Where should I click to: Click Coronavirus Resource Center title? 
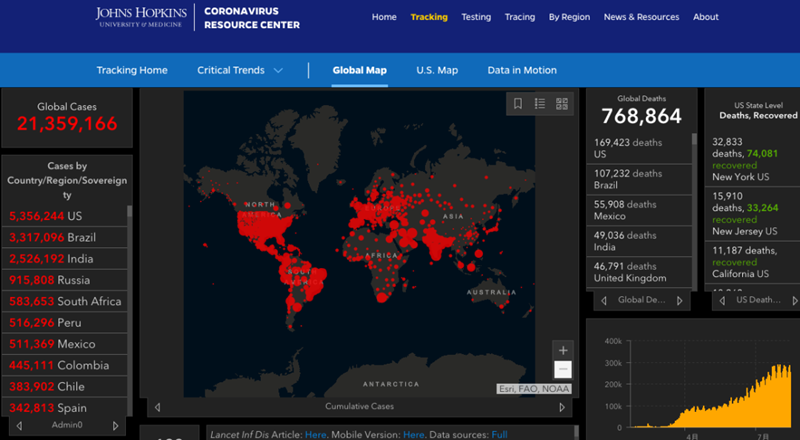pos(252,18)
